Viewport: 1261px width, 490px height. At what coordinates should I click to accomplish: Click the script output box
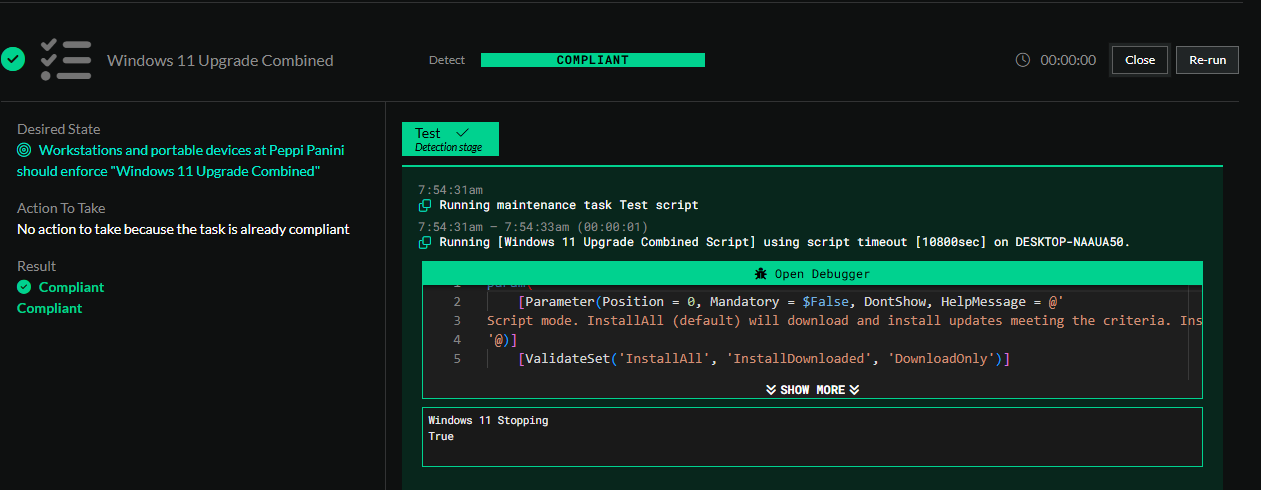coord(812,436)
